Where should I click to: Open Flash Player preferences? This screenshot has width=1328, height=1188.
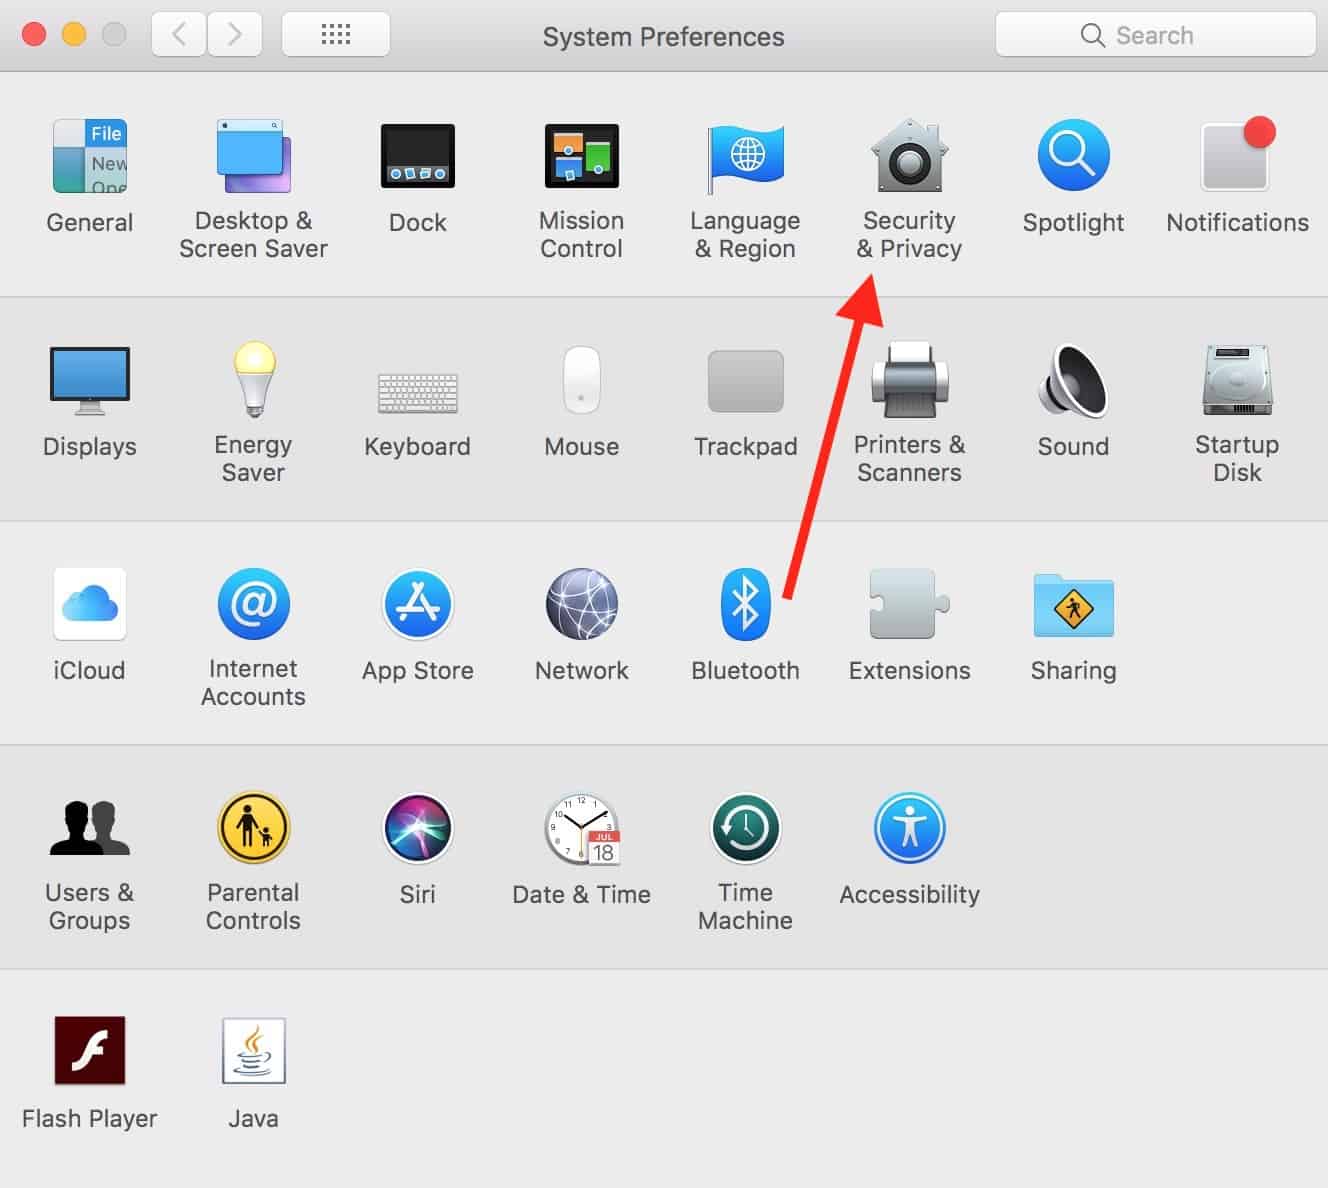point(90,1052)
